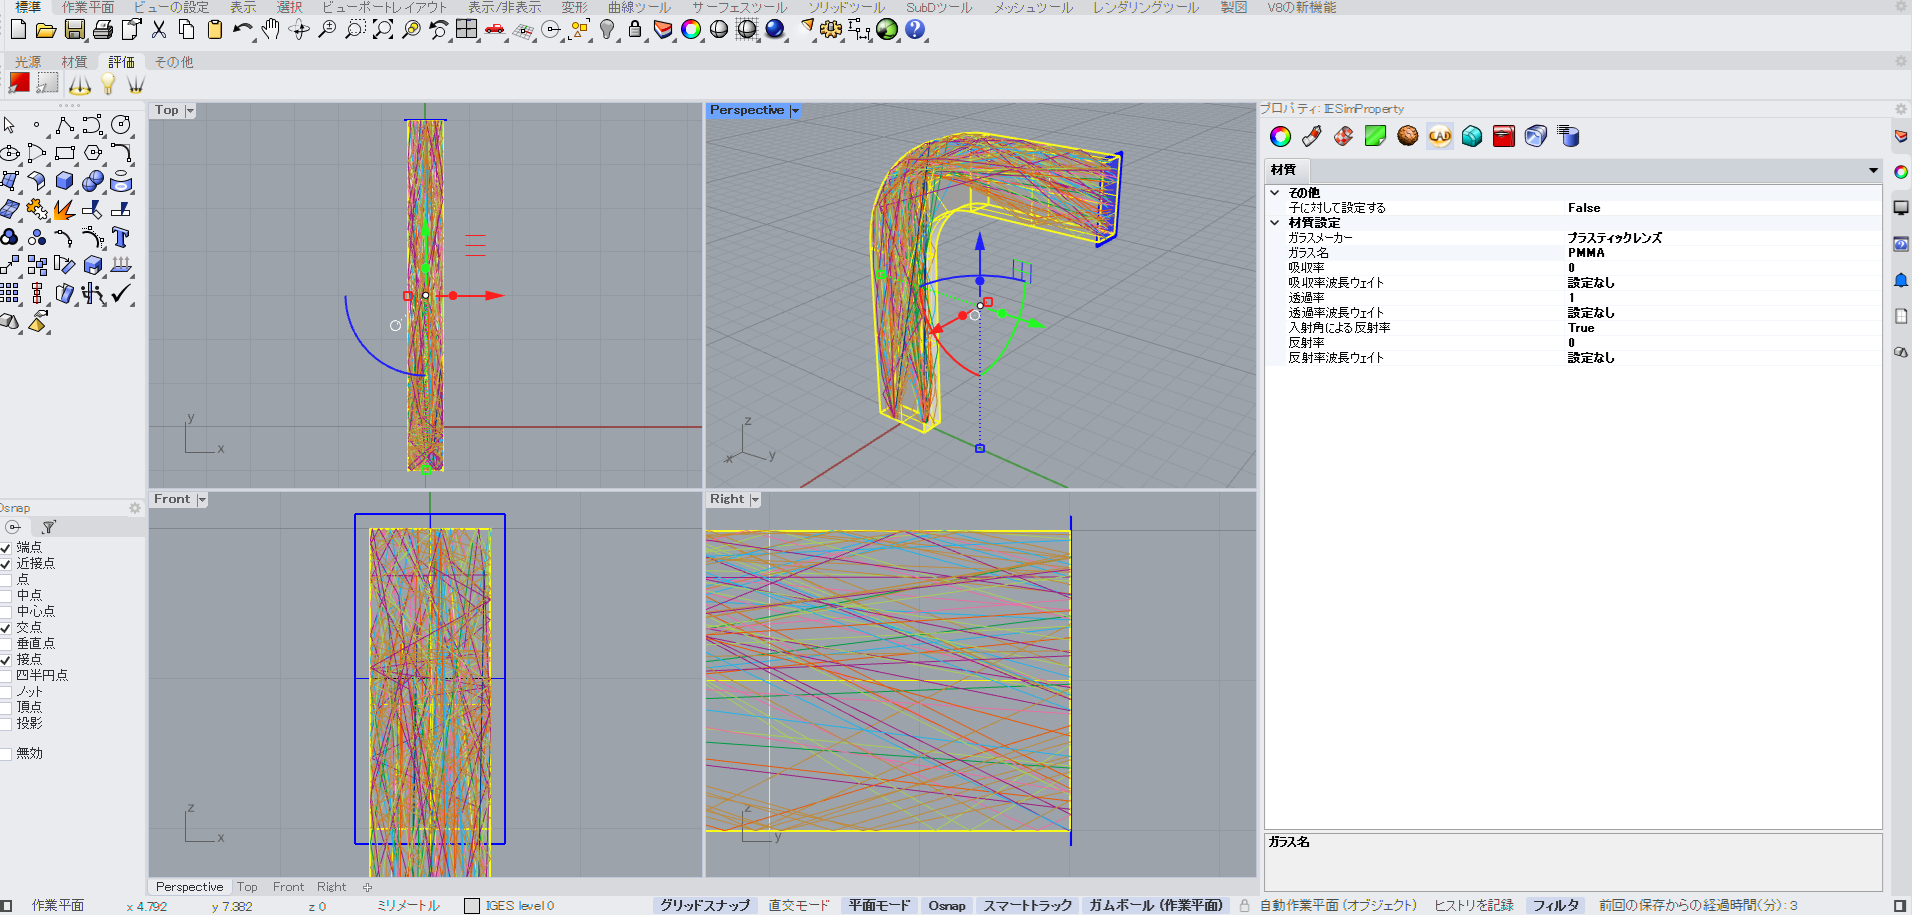
Task: Open the Box solid tool
Action: point(63,181)
